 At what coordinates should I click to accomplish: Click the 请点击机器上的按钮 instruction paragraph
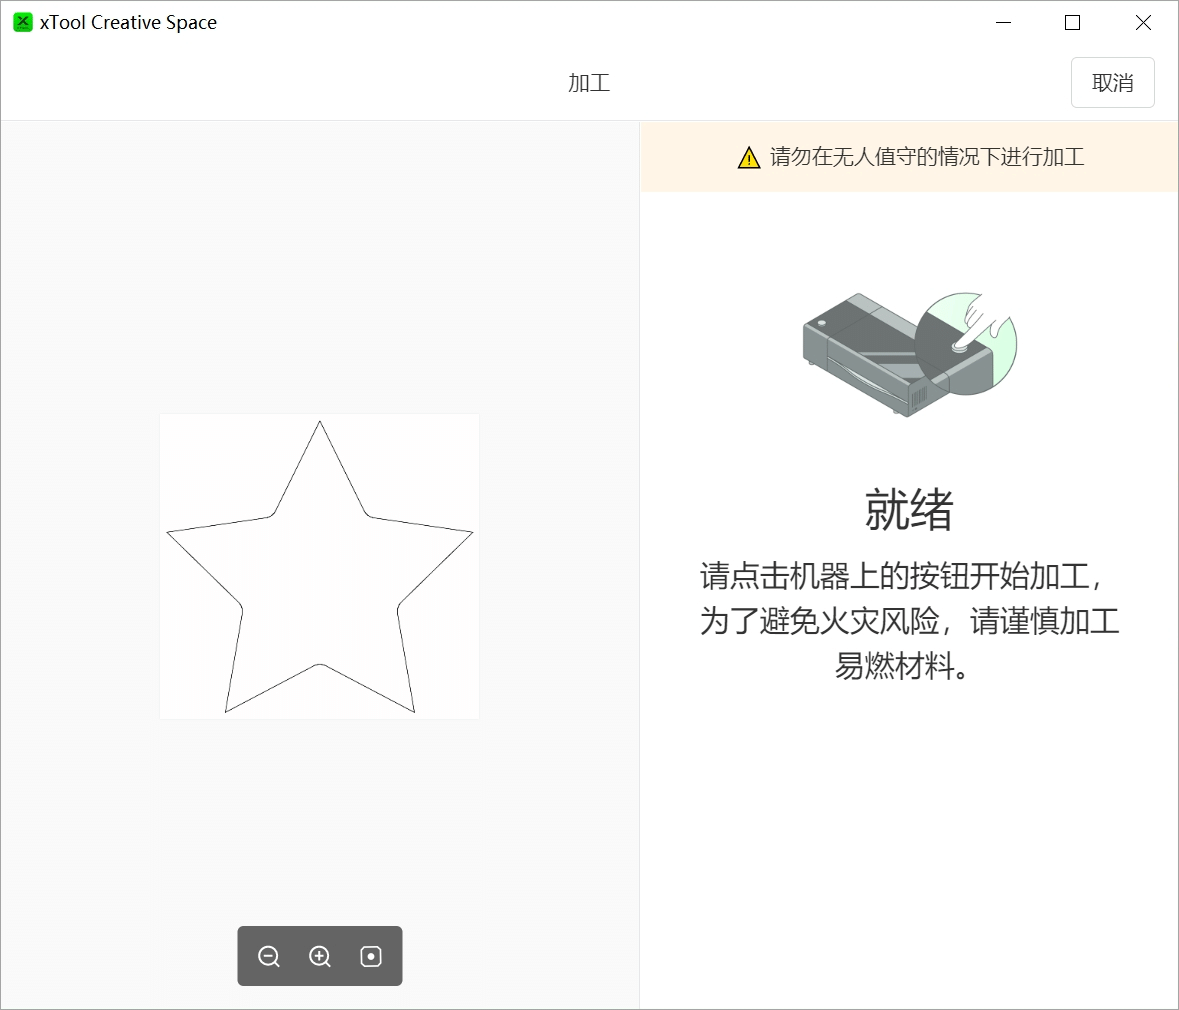(909, 621)
